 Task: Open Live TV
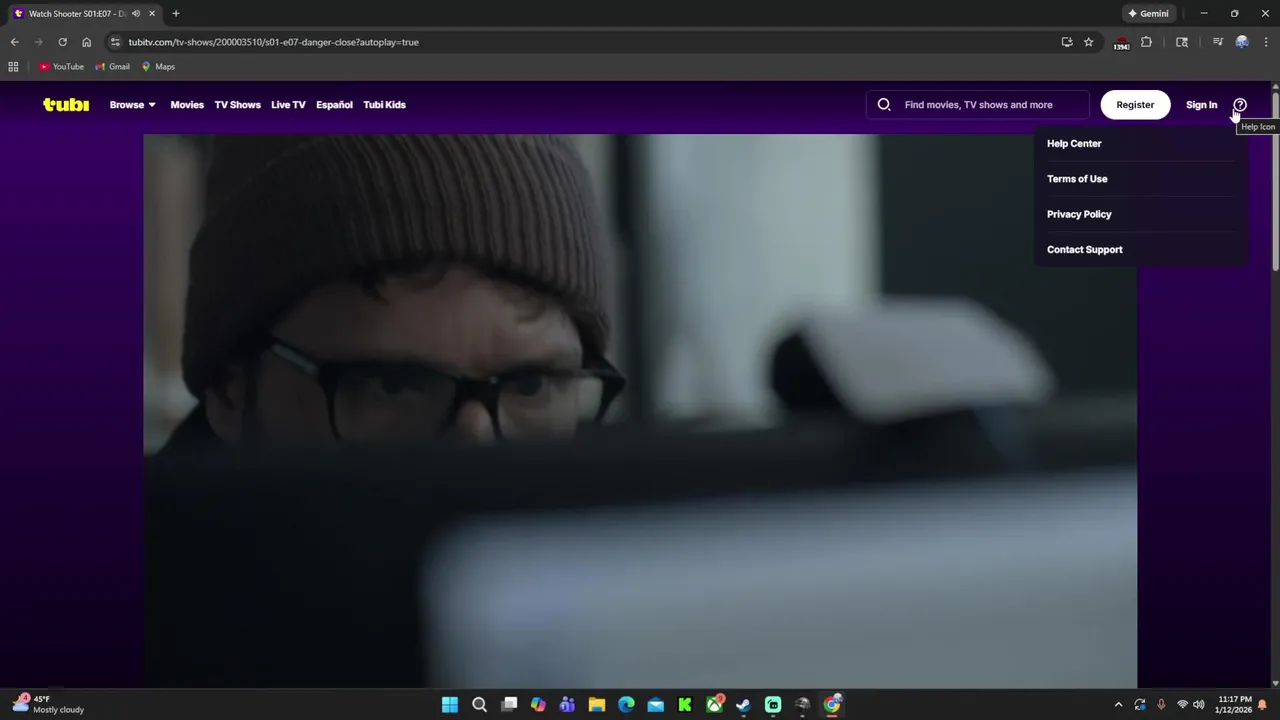[x=288, y=104]
